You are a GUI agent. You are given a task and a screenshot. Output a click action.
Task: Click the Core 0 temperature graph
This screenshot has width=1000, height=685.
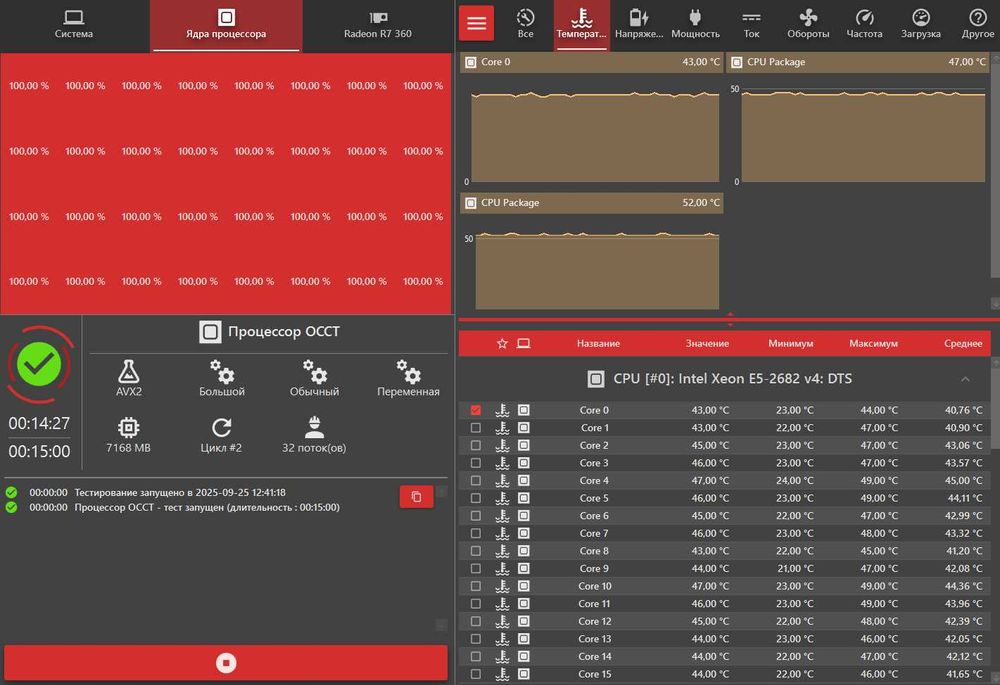click(x=594, y=136)
